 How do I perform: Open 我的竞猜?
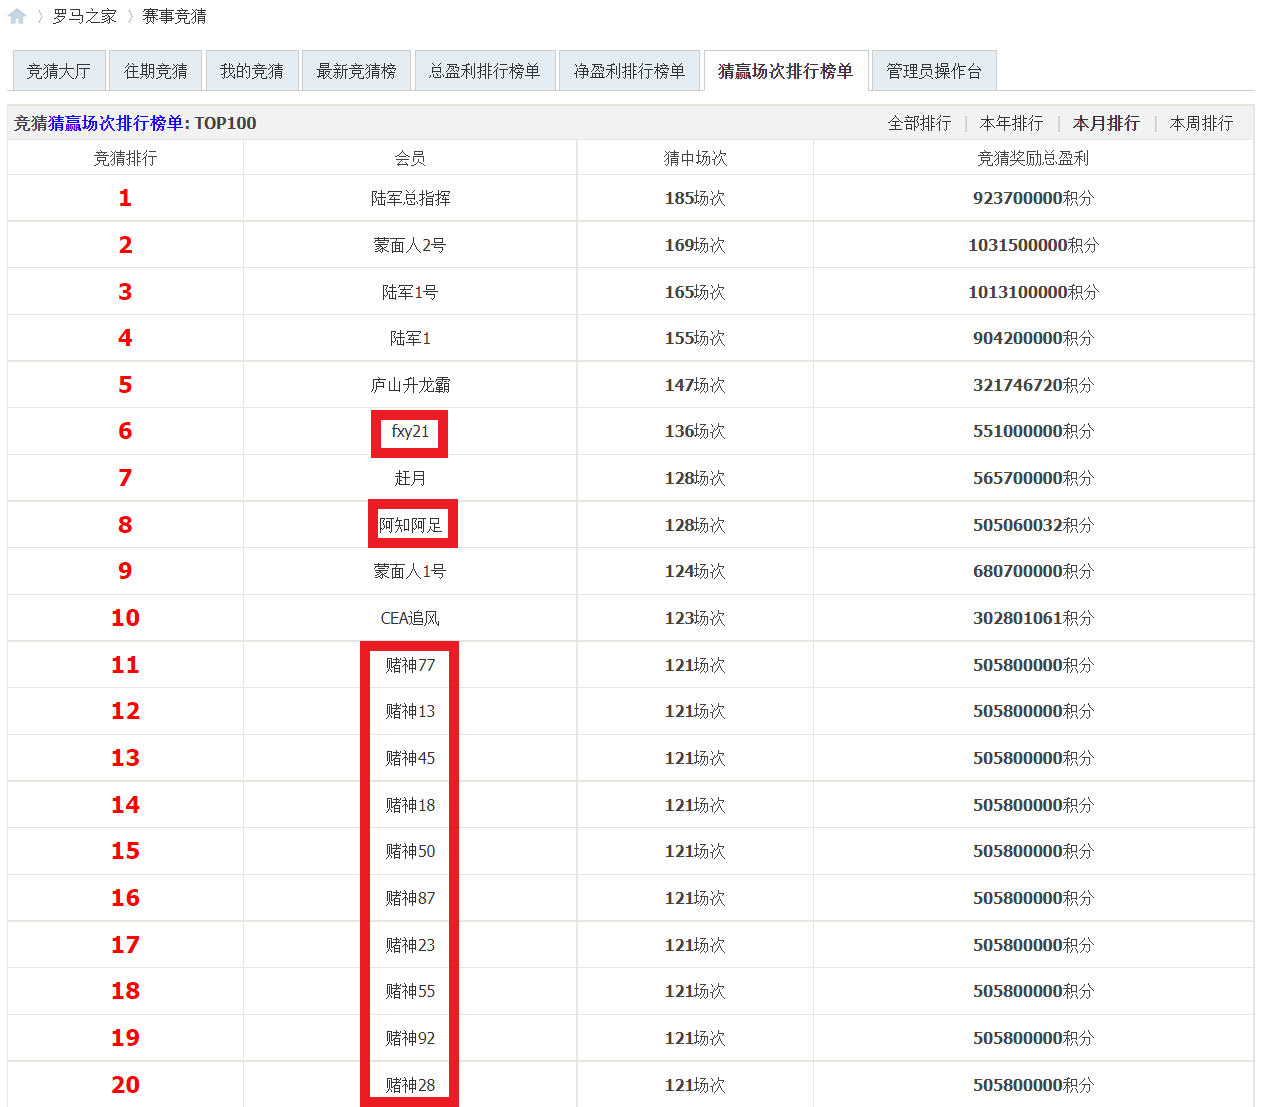tap(252, 70)
